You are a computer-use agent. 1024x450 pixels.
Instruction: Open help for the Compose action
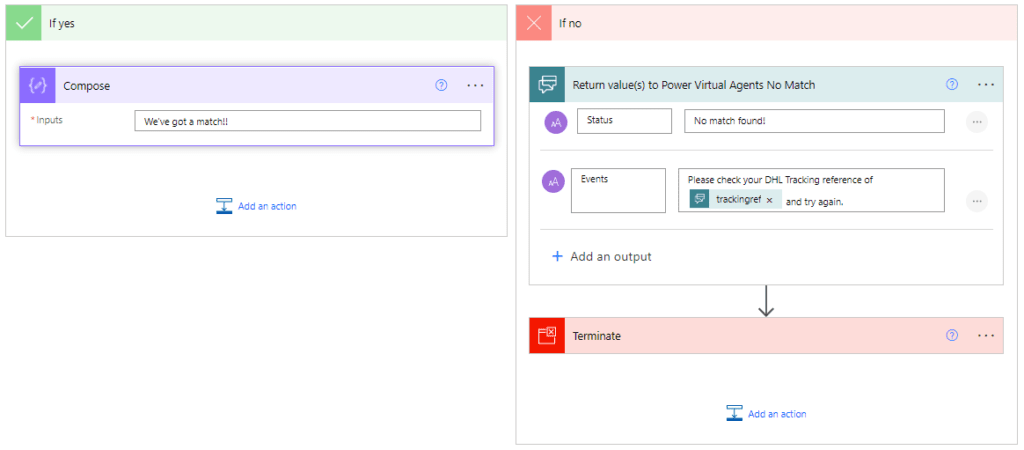[441, 86]
